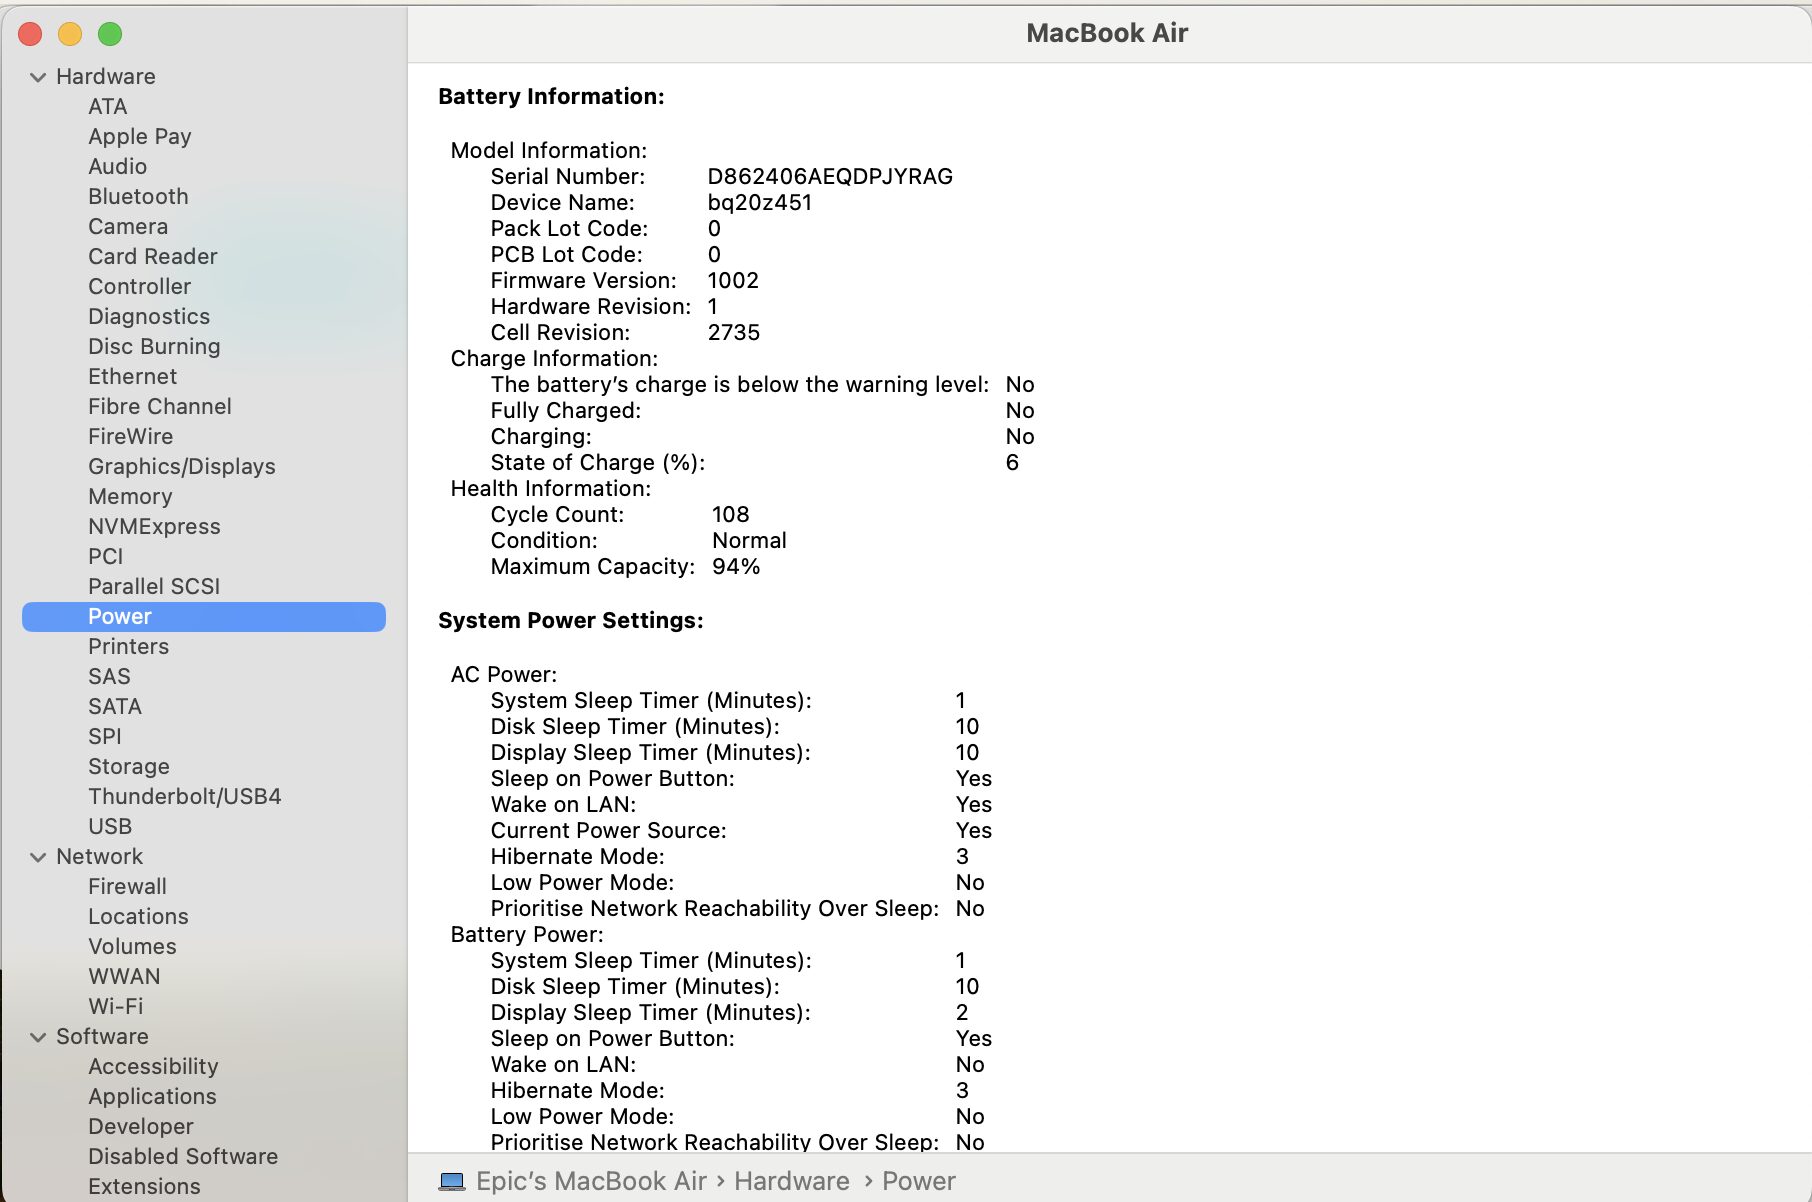Viewport: 1812px width, 1202px height.
Task: Click the Condition value Normal
Action: (x=750, y=541)
